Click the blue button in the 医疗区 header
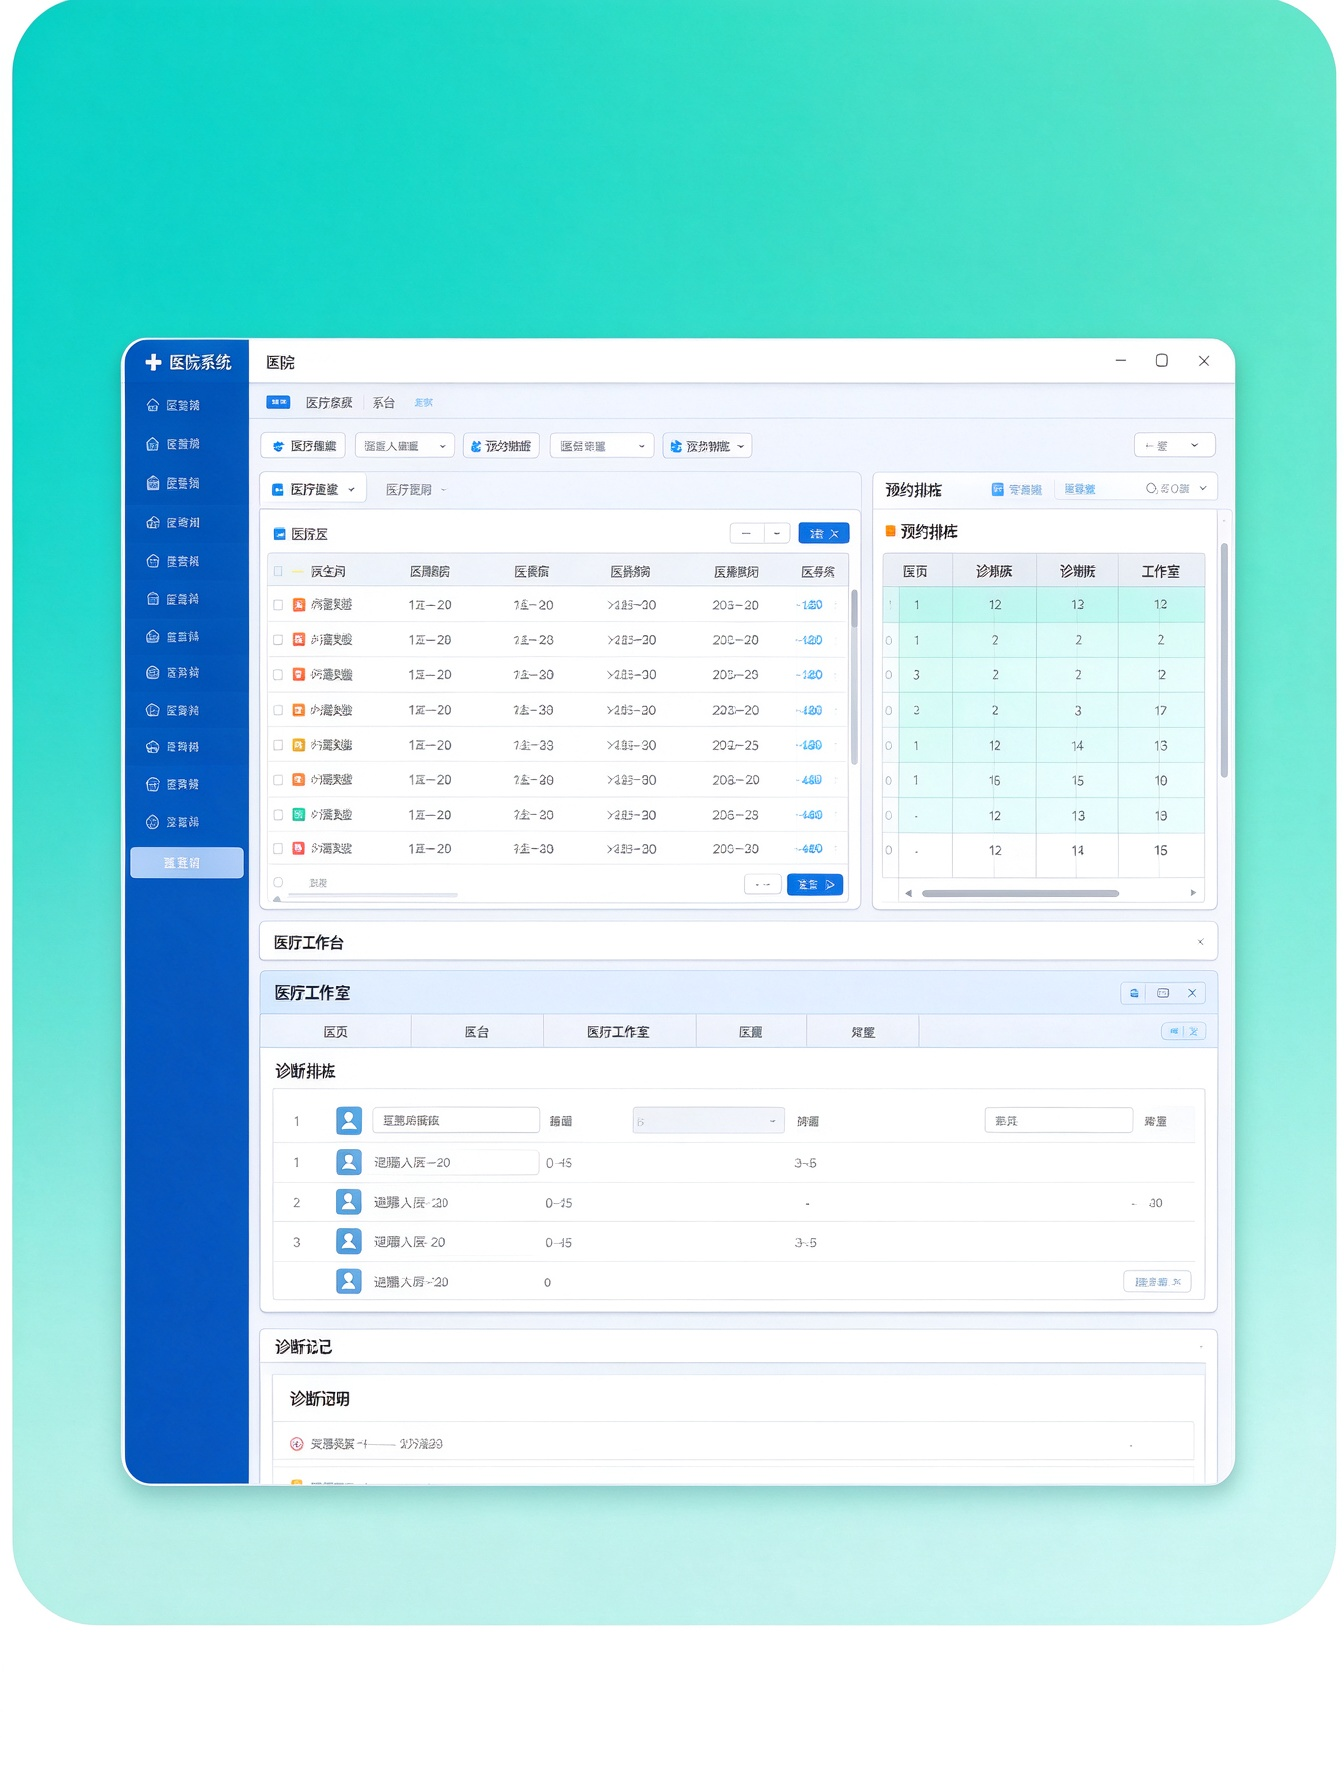 [x=824, y=534]
